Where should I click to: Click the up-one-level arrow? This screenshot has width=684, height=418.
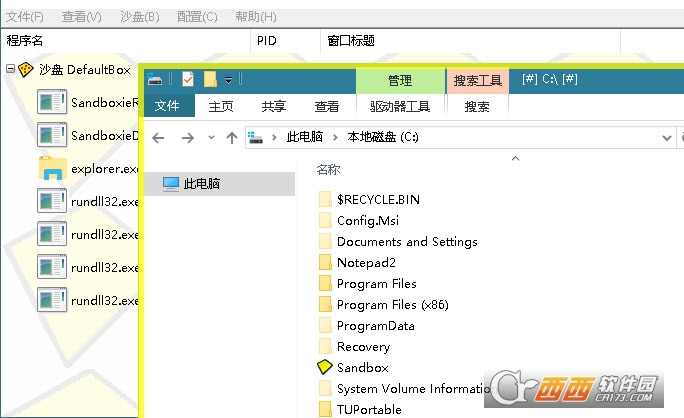(x=231, y=137)
